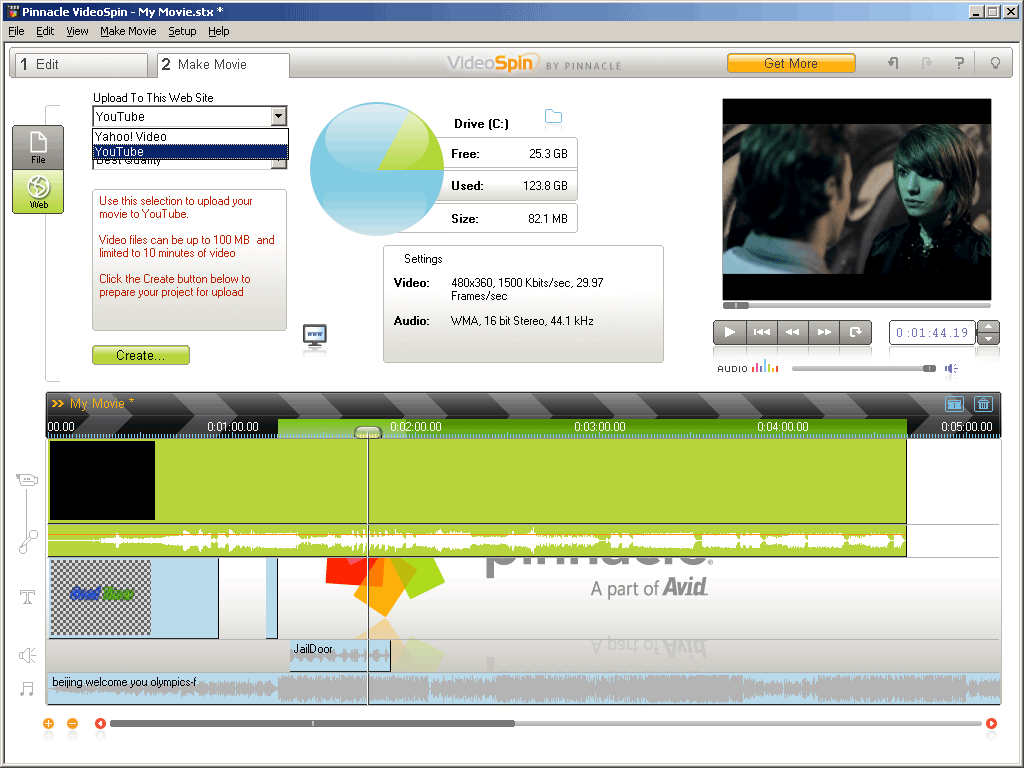Screen dimensions: 1024x768
Task: Open the Make Movie menu
Action: tap(128, 31)
